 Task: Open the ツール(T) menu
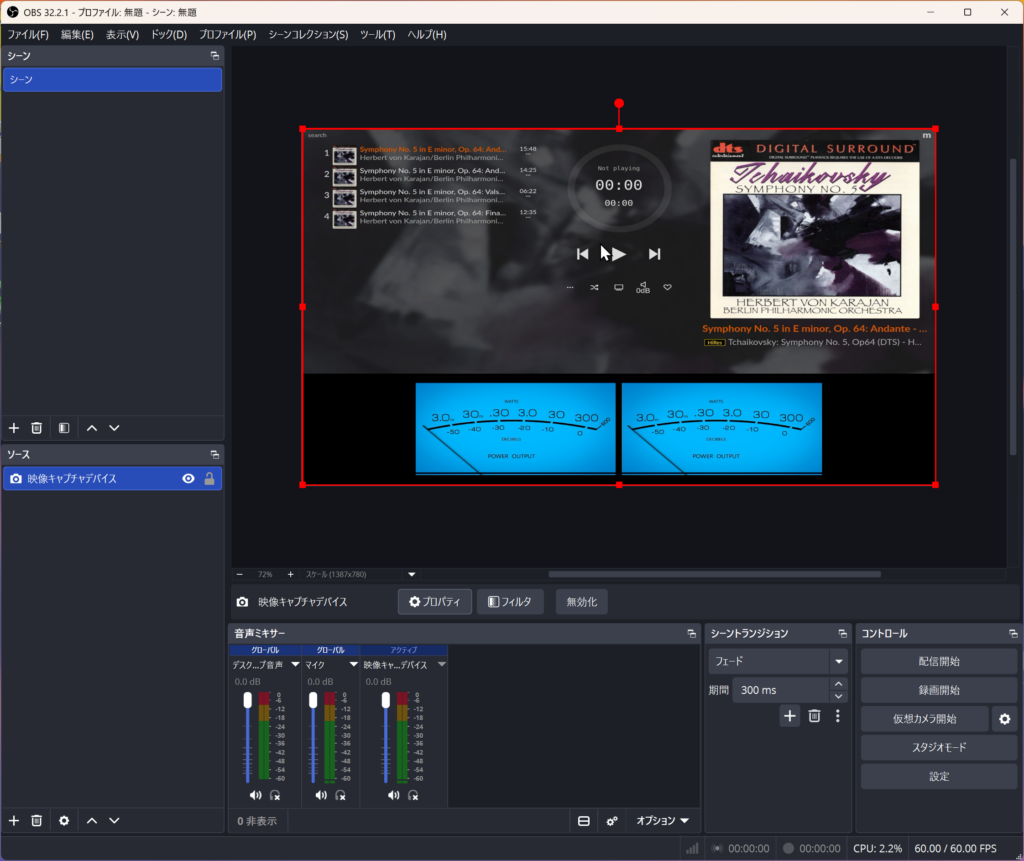[x=377, y=35]
